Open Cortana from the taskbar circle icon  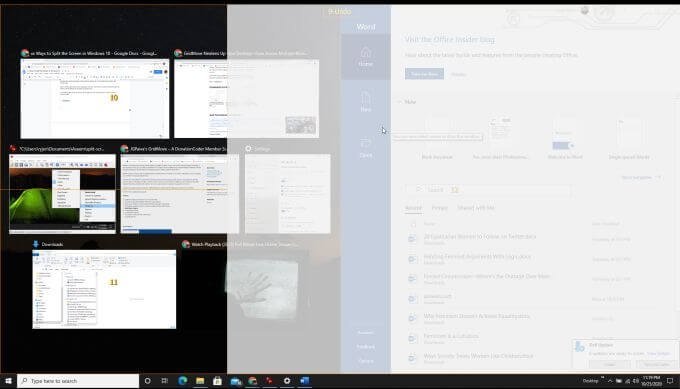(147, 381)
